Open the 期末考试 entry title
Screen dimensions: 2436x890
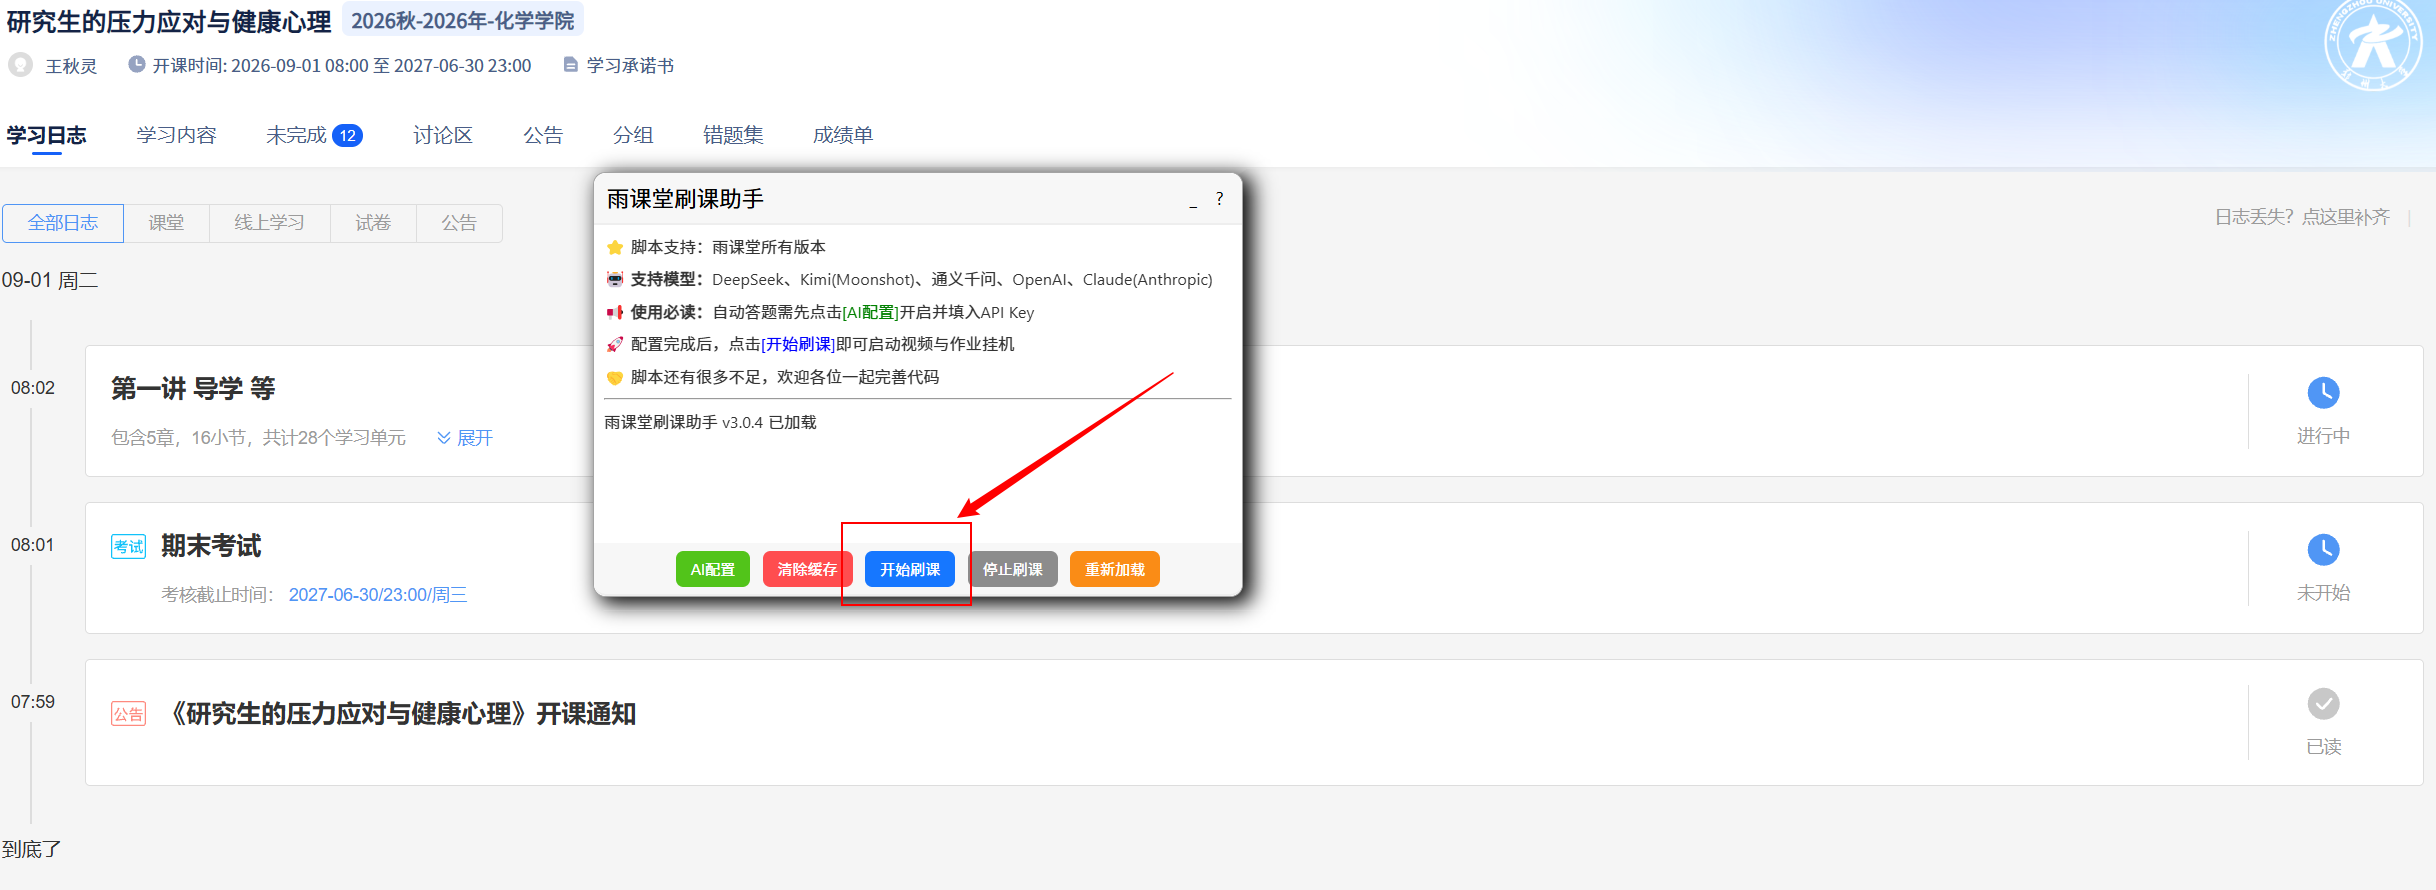pos(211,546)
